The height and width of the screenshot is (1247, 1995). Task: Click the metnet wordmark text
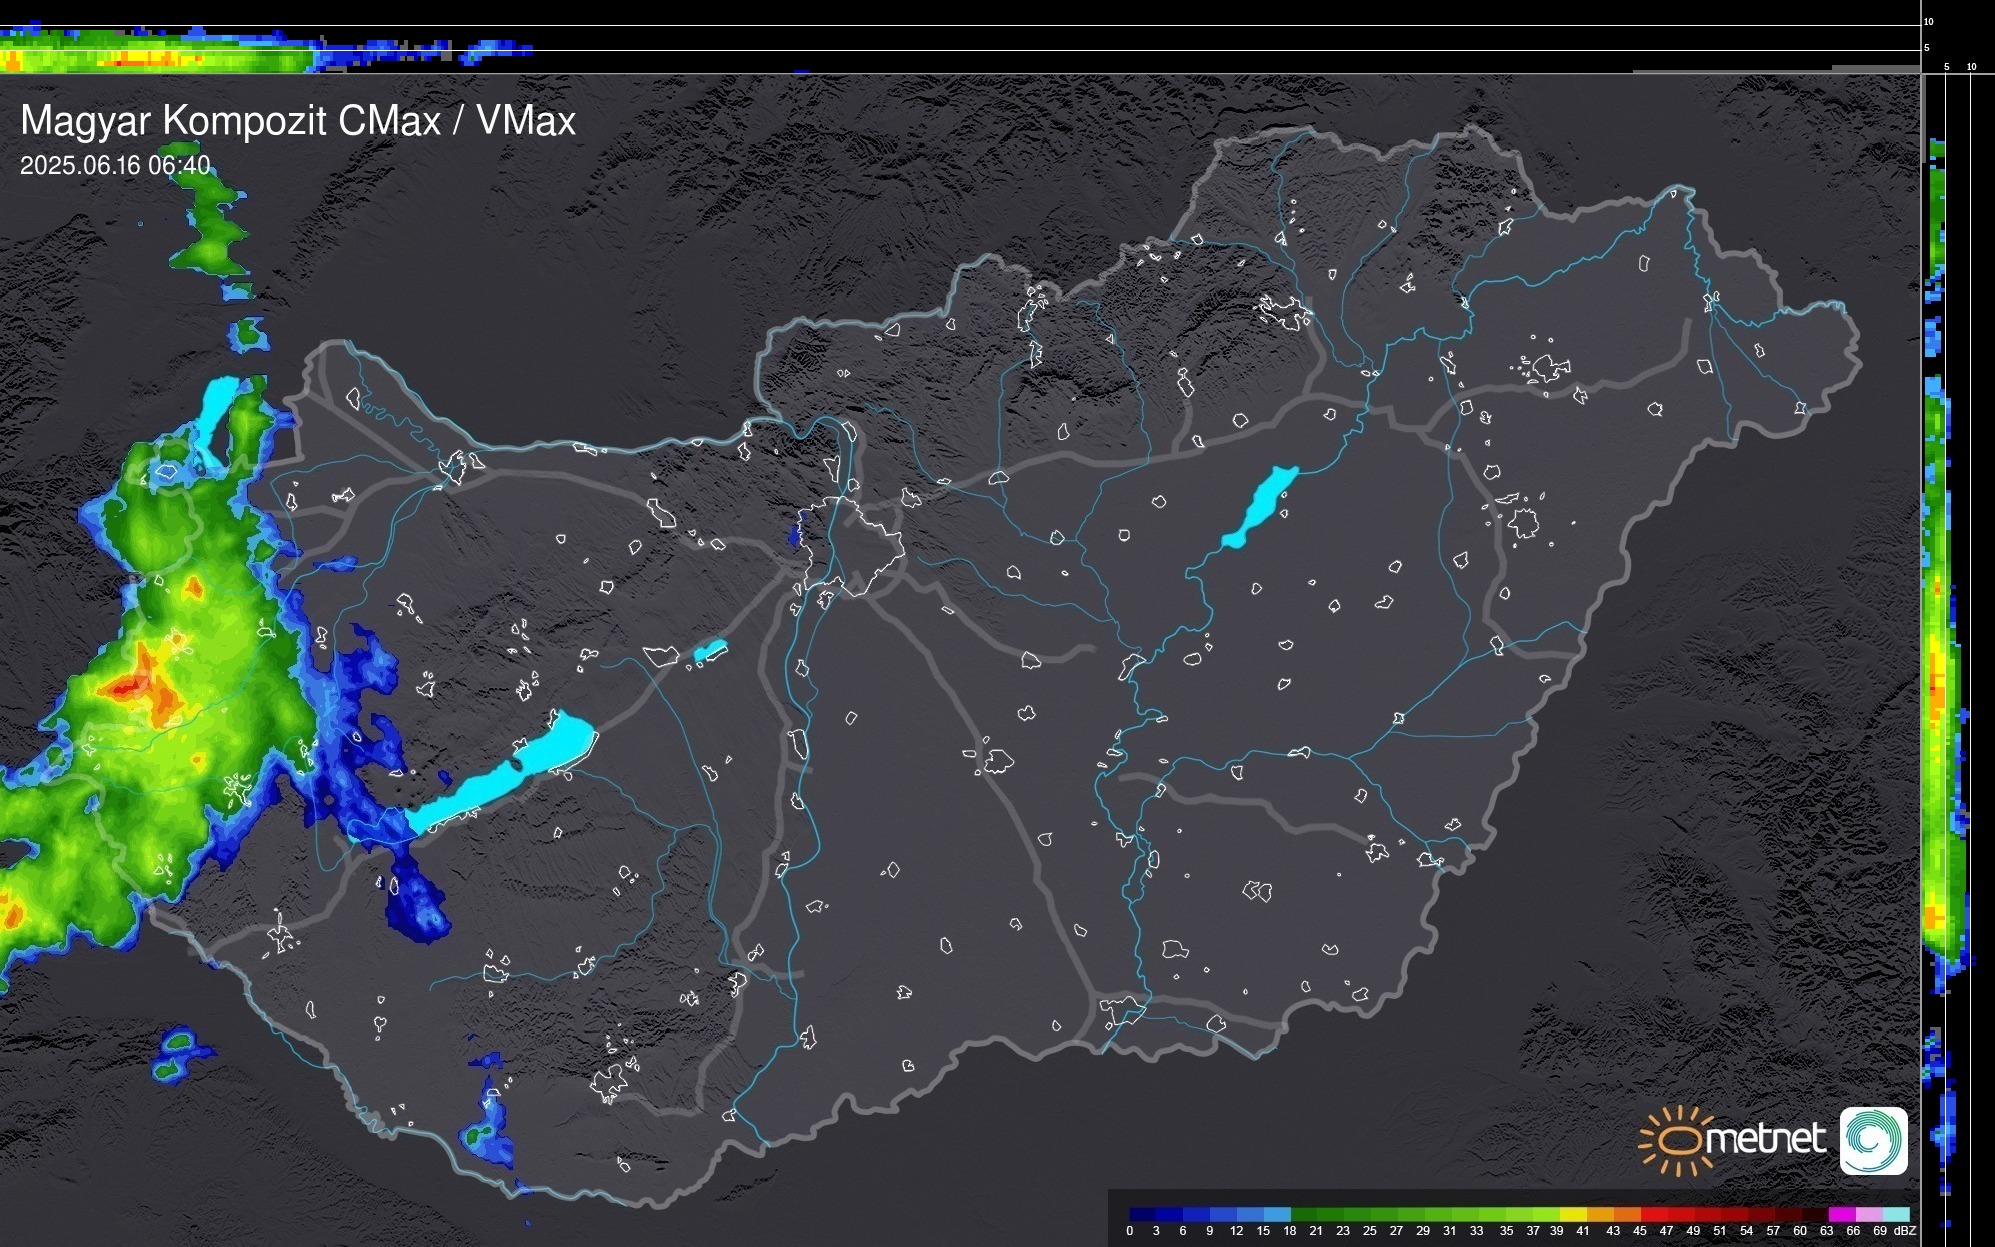coord(1765,1139)
